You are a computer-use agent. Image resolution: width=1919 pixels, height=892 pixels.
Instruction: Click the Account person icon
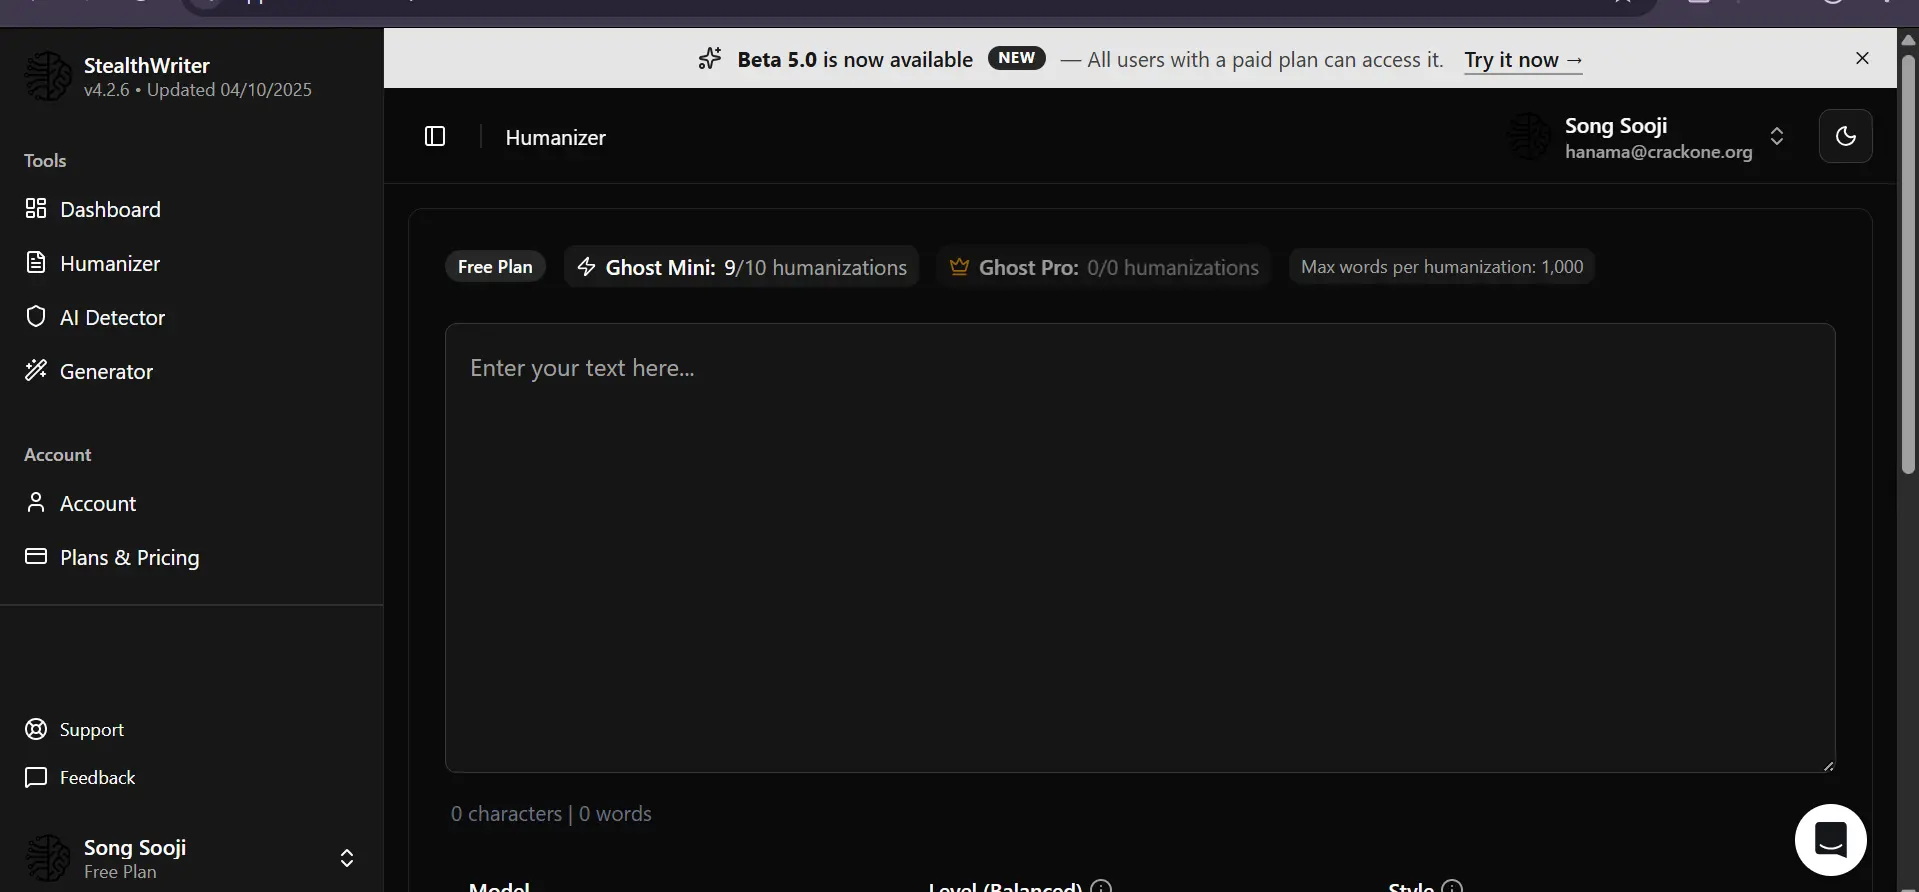[x=36, y=502]
